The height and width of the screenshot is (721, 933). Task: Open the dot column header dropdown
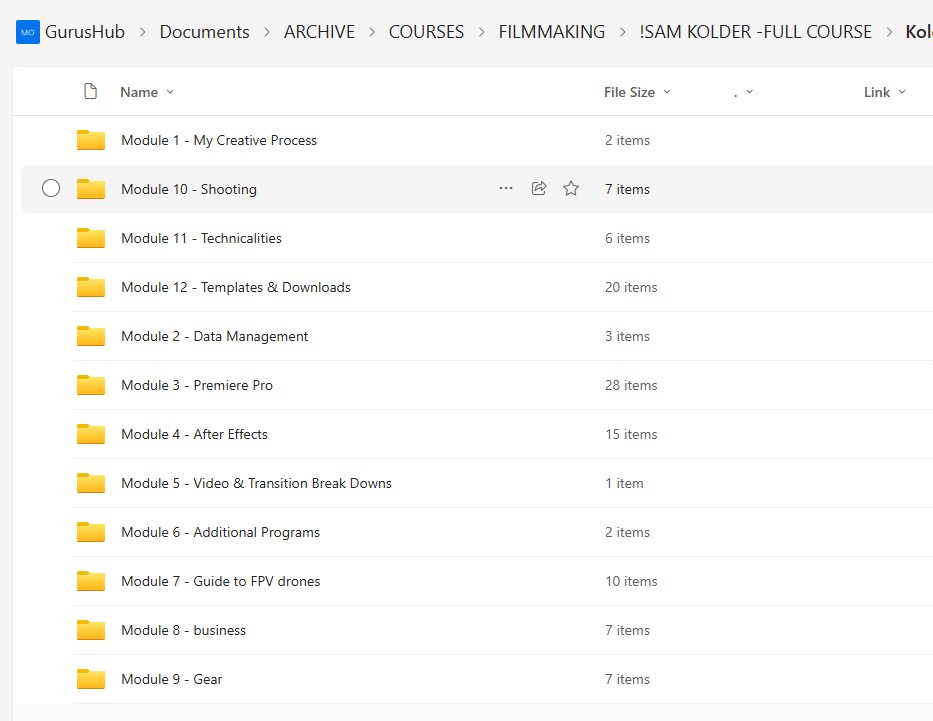click(x=743, y=92)
